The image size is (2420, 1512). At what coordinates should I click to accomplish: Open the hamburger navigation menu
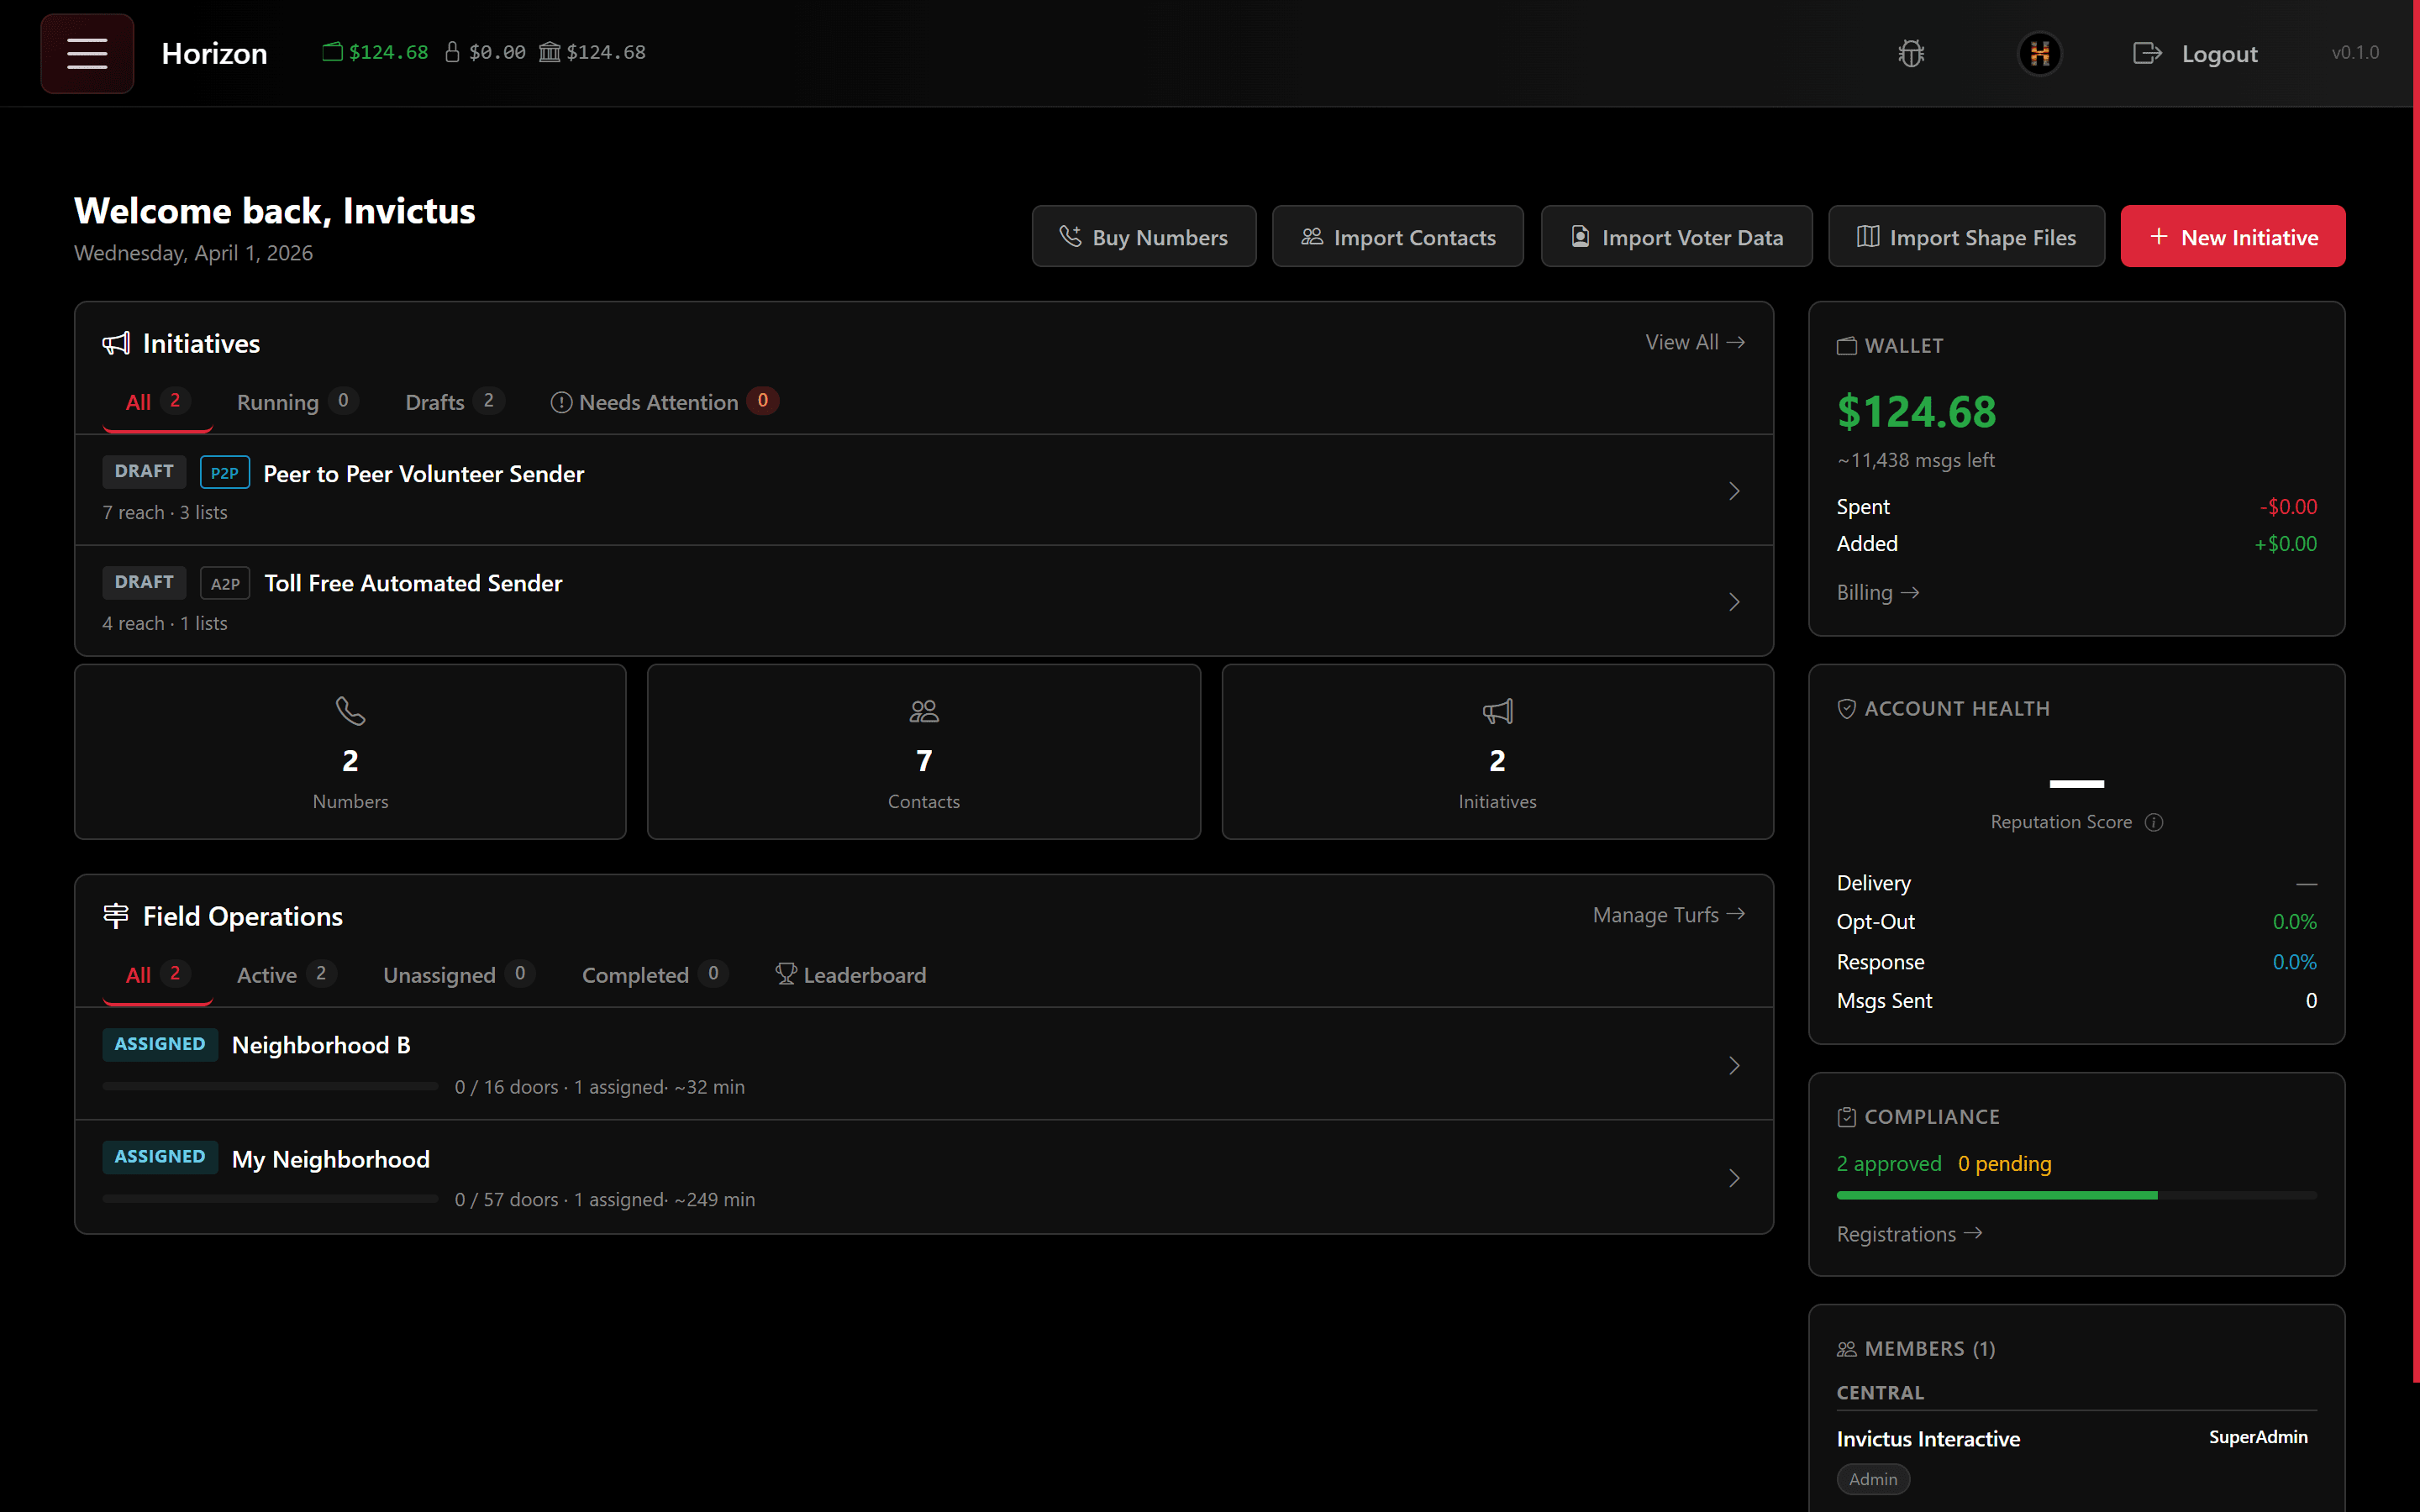click(87, 53)
